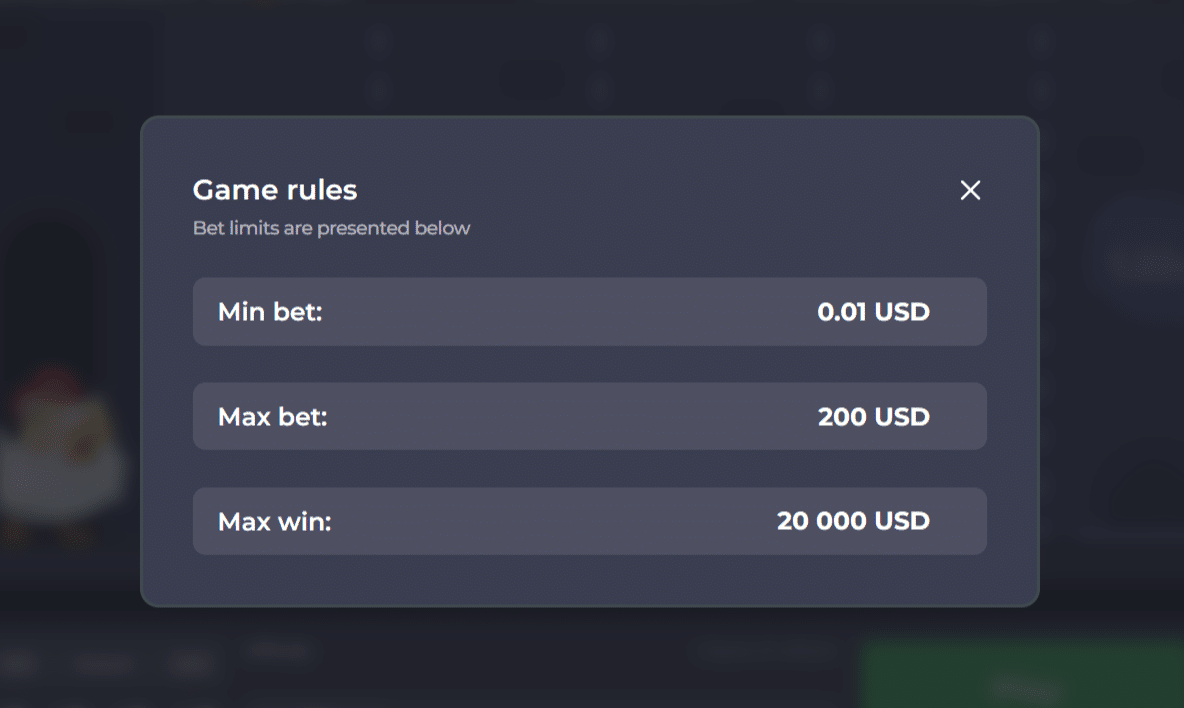Click the 20 000 USD value
The image size is (1184, 708).
(853, 521)
